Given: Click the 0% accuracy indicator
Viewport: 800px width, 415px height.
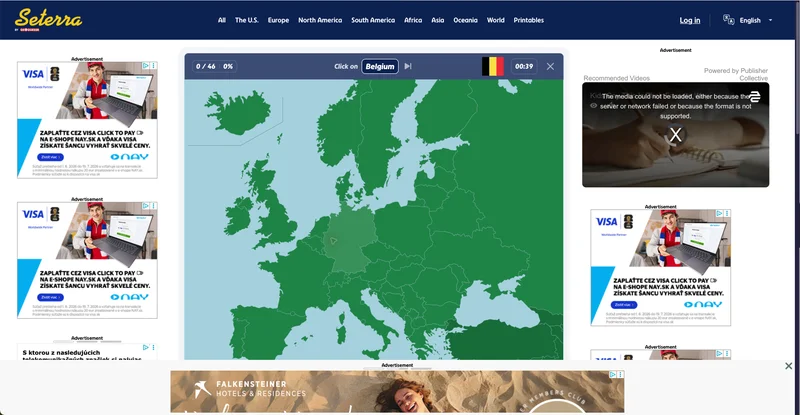Looking at the screenshot, I should (x=228, y=66).
